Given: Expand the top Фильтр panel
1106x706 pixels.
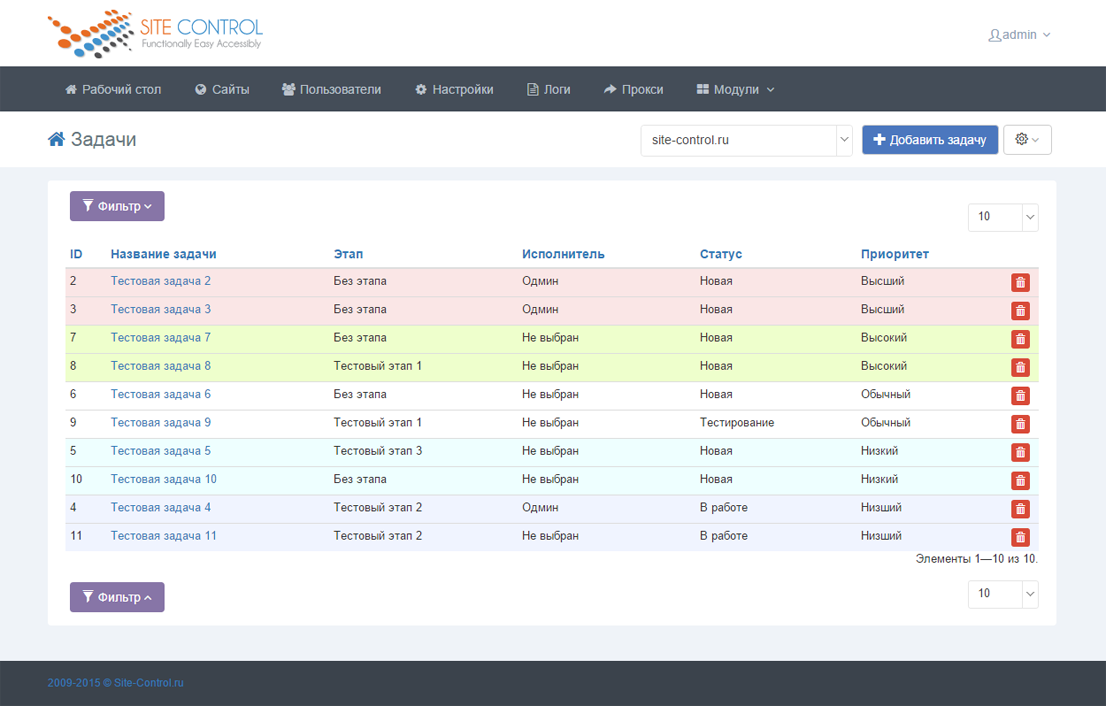Looking at the screenshot, I should point(117,206).
